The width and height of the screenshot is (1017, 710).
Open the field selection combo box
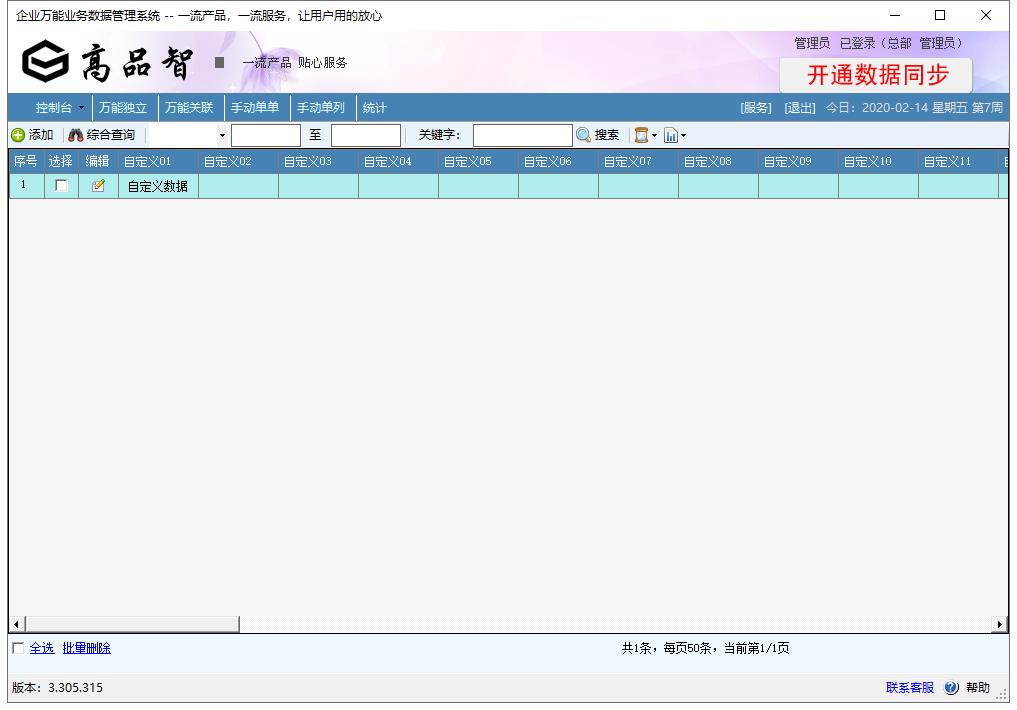tap(188, 135)
